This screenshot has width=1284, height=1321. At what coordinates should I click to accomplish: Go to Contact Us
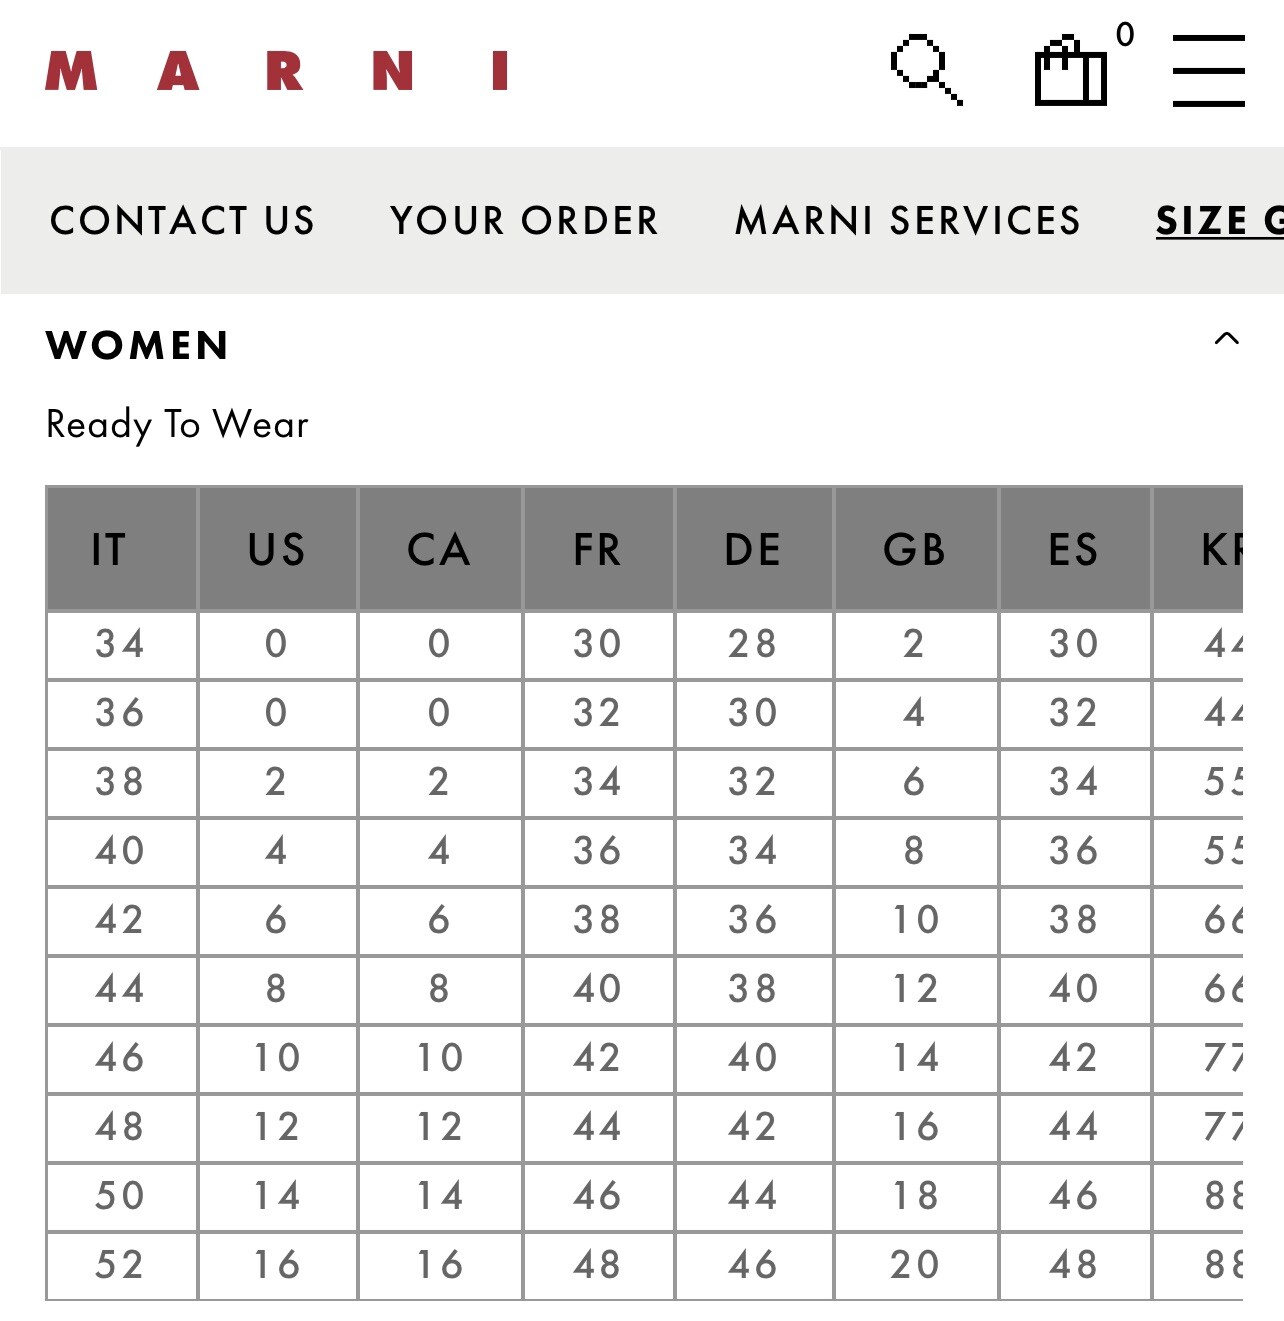(x=183, y=220)
